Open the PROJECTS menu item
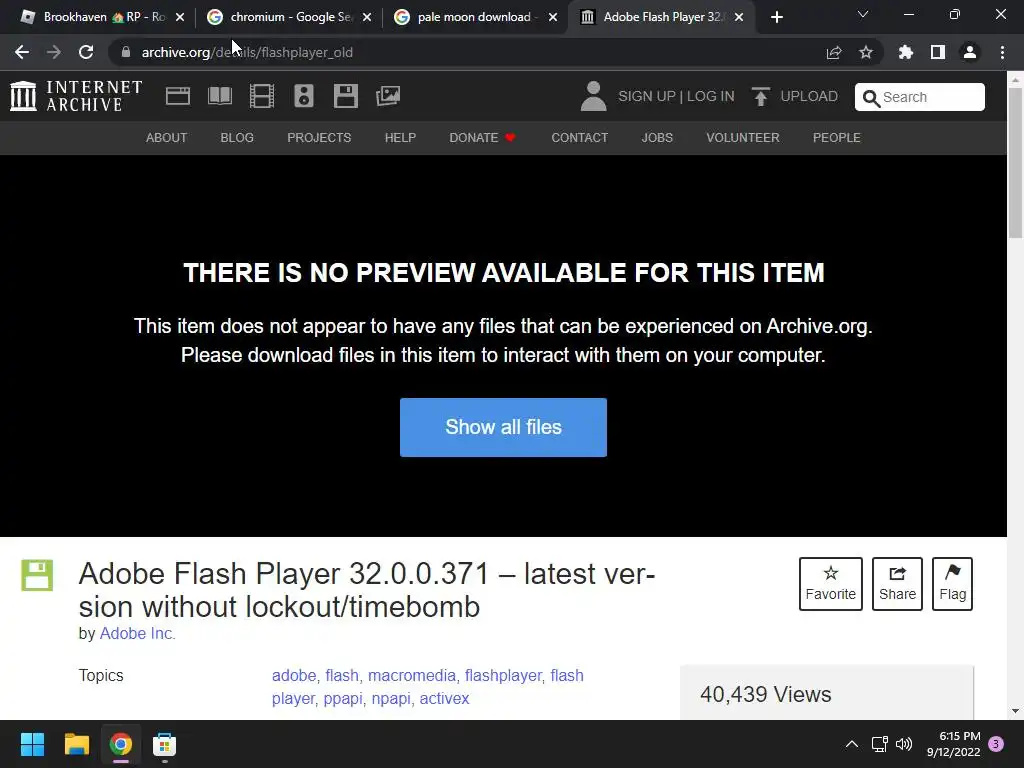 pos(319,138)
